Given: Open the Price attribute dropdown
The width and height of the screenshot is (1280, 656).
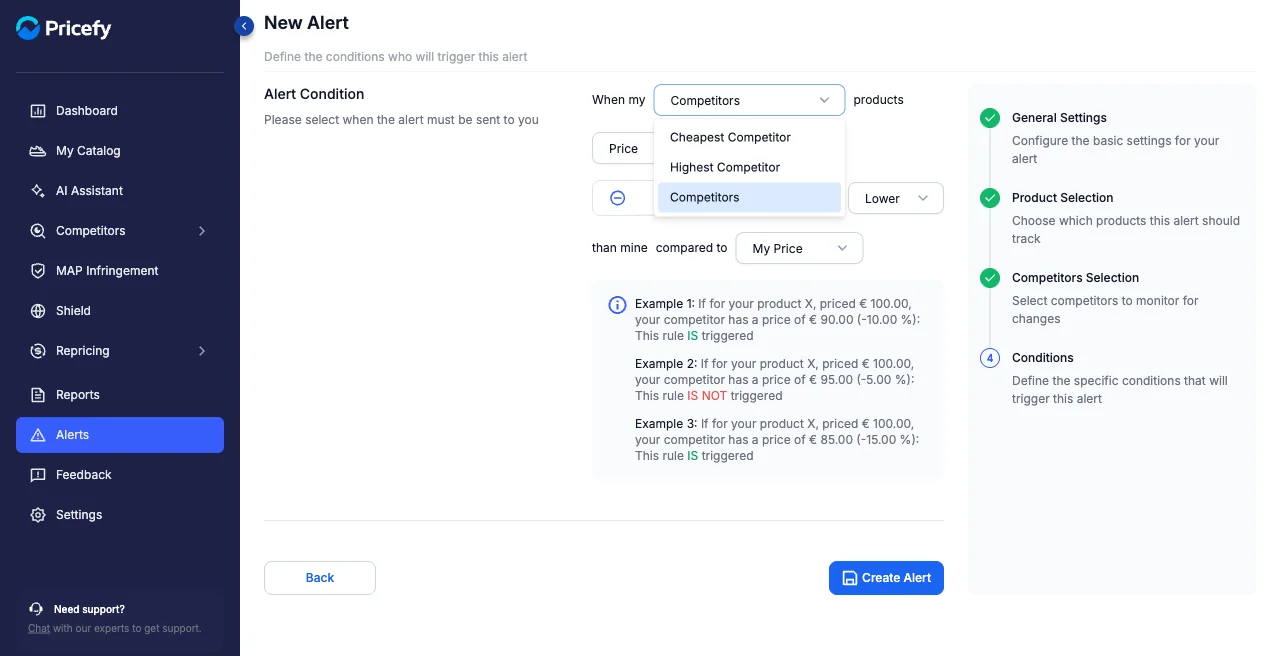Looking at the screenshot, I should (623, 148).
